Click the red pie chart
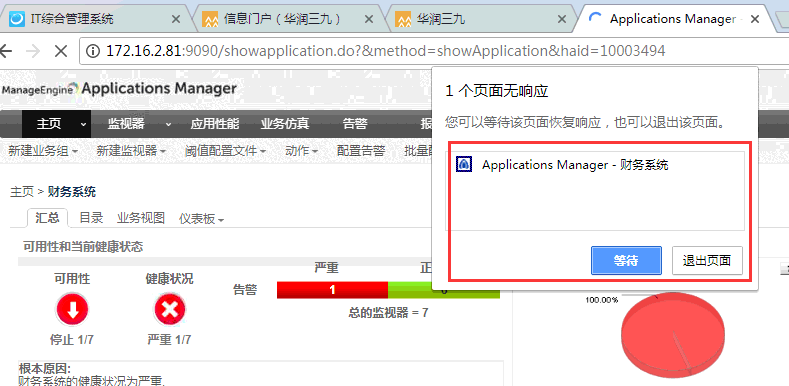The height and width of the screenshot is (386, 789). point(673,335)
